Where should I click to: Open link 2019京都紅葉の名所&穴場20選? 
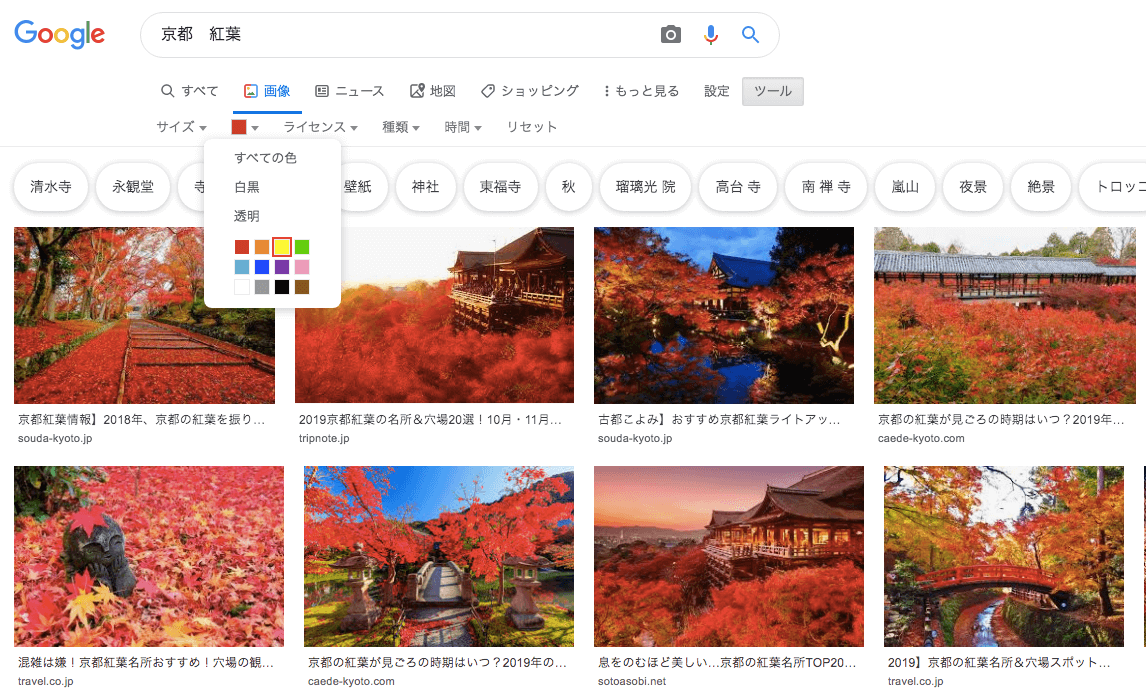point(430,420)
